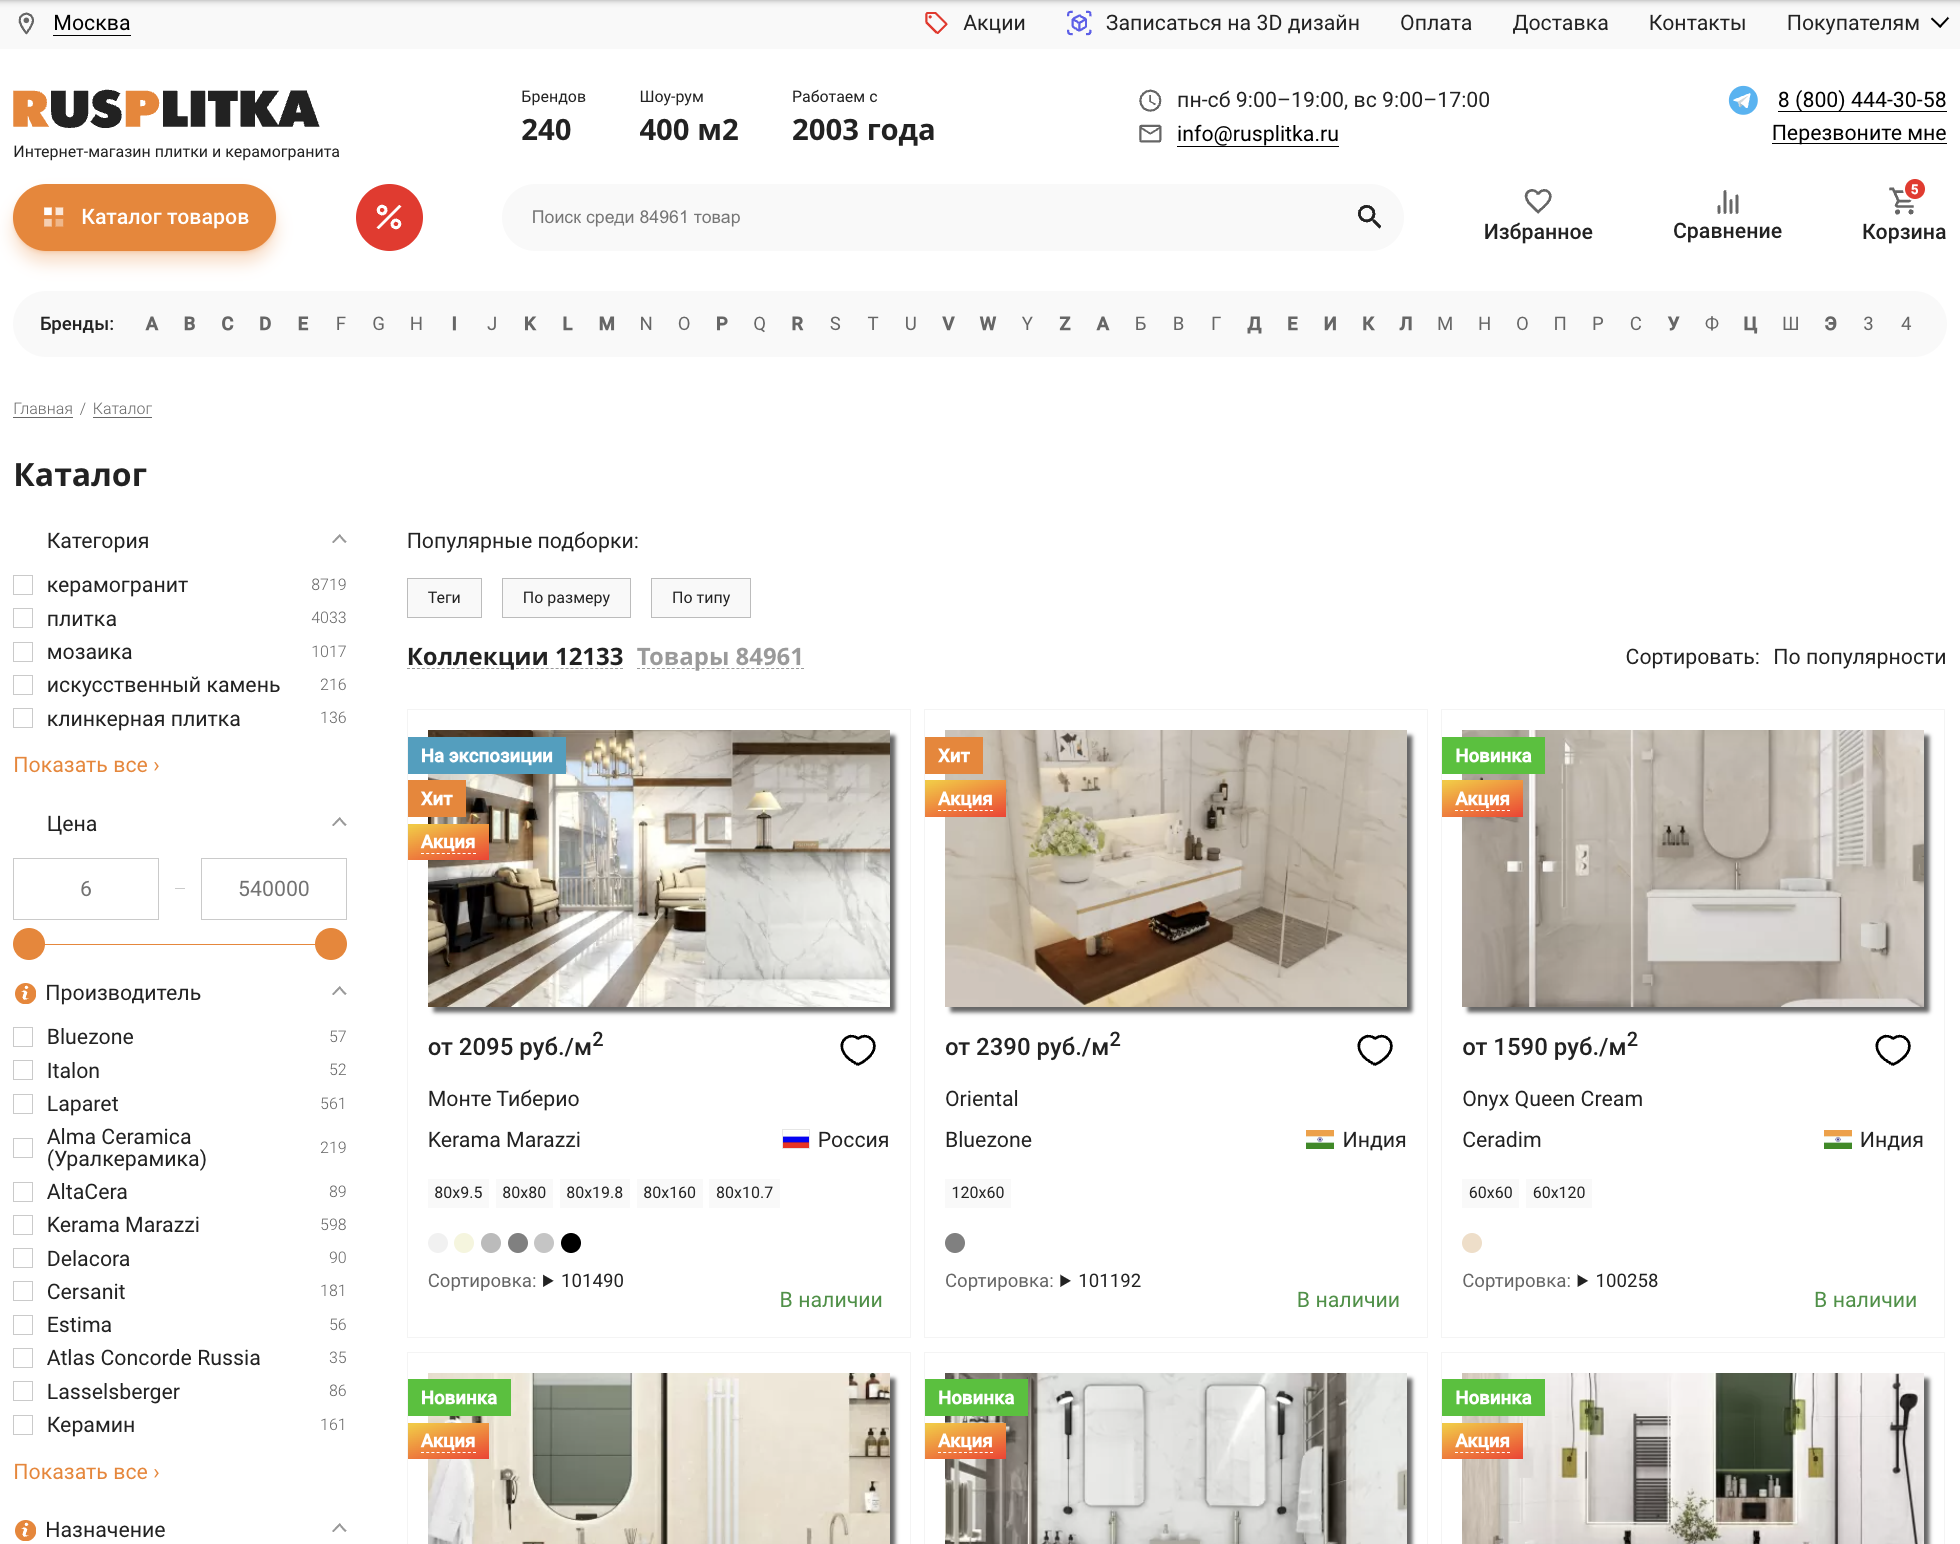Open the Сравнение comparison chart icon
The image size is (1960, 1544).
[1727, 202]
